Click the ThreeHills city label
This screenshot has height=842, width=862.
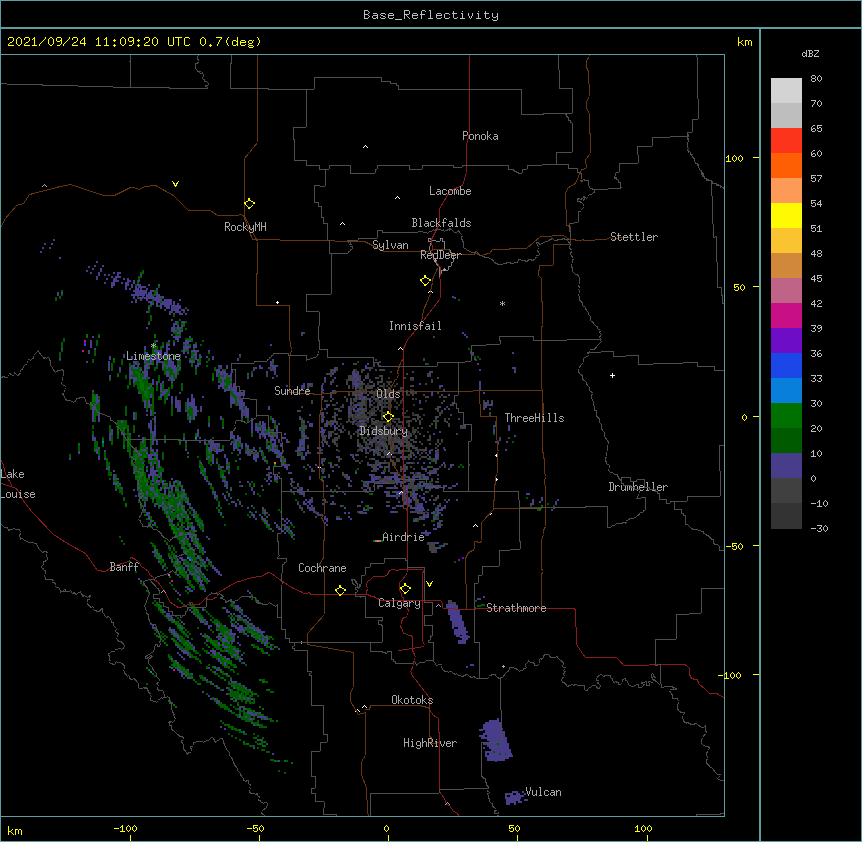(534, 418)
